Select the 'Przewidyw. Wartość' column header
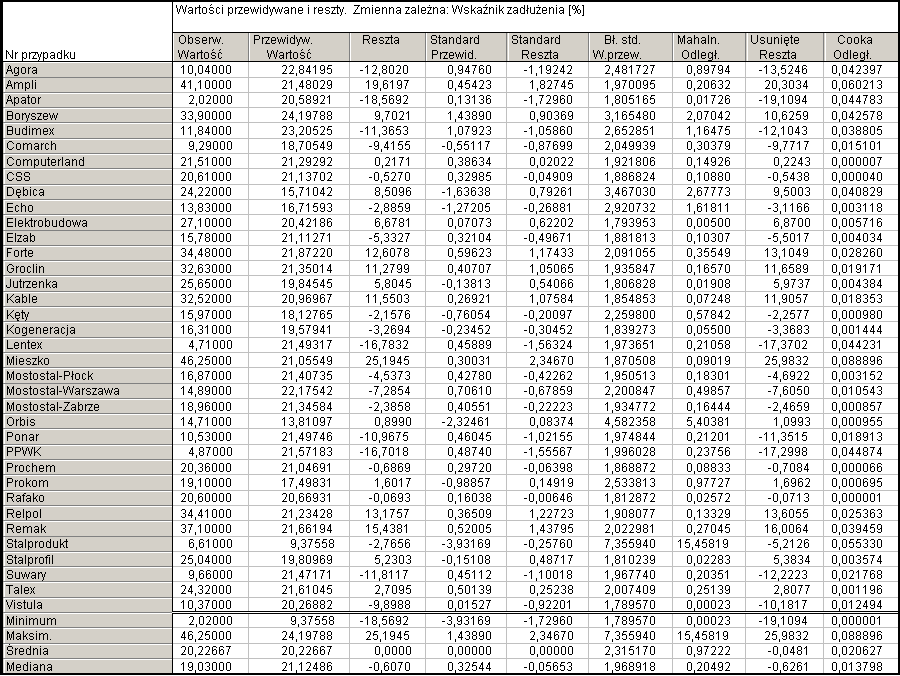The width and height of the screenshot is (900, 676). [x=298, y=47]
